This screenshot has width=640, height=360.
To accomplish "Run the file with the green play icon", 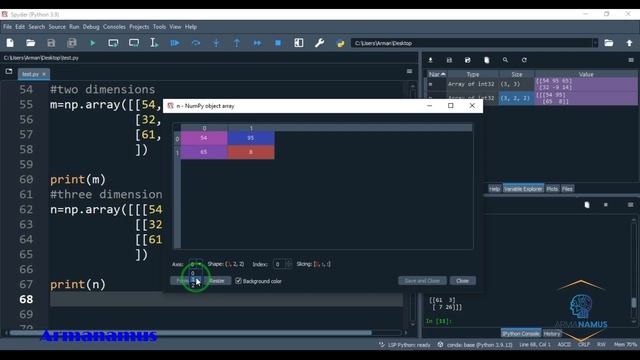I will click(x=93, y=43).
